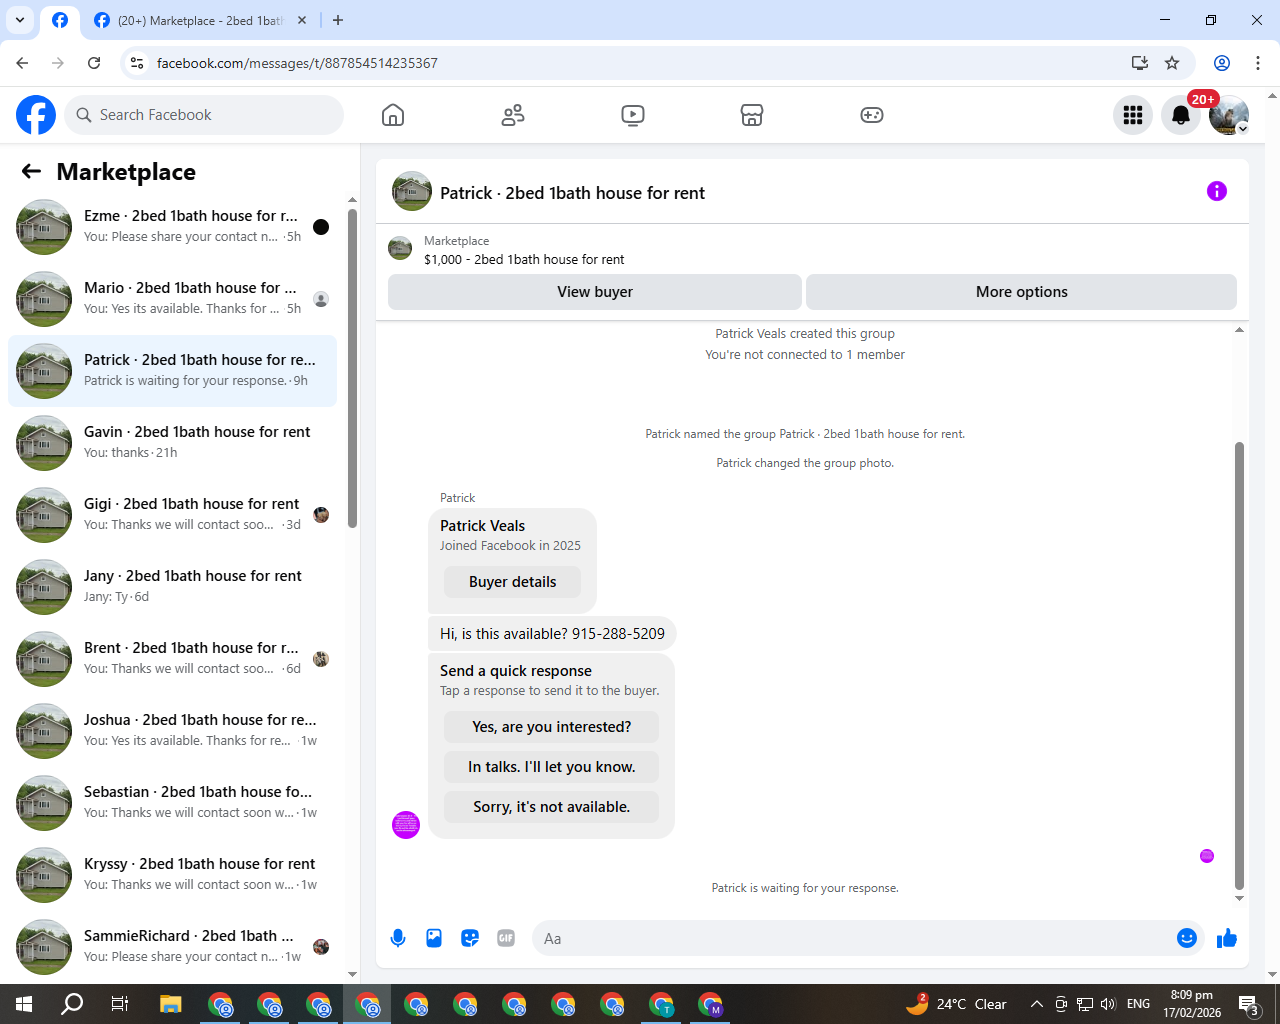Image resolution: width=1280 pixels, height=1024 pixels.
Task: Open the emoji picker smiley icon
Action: coord(1187,938)
